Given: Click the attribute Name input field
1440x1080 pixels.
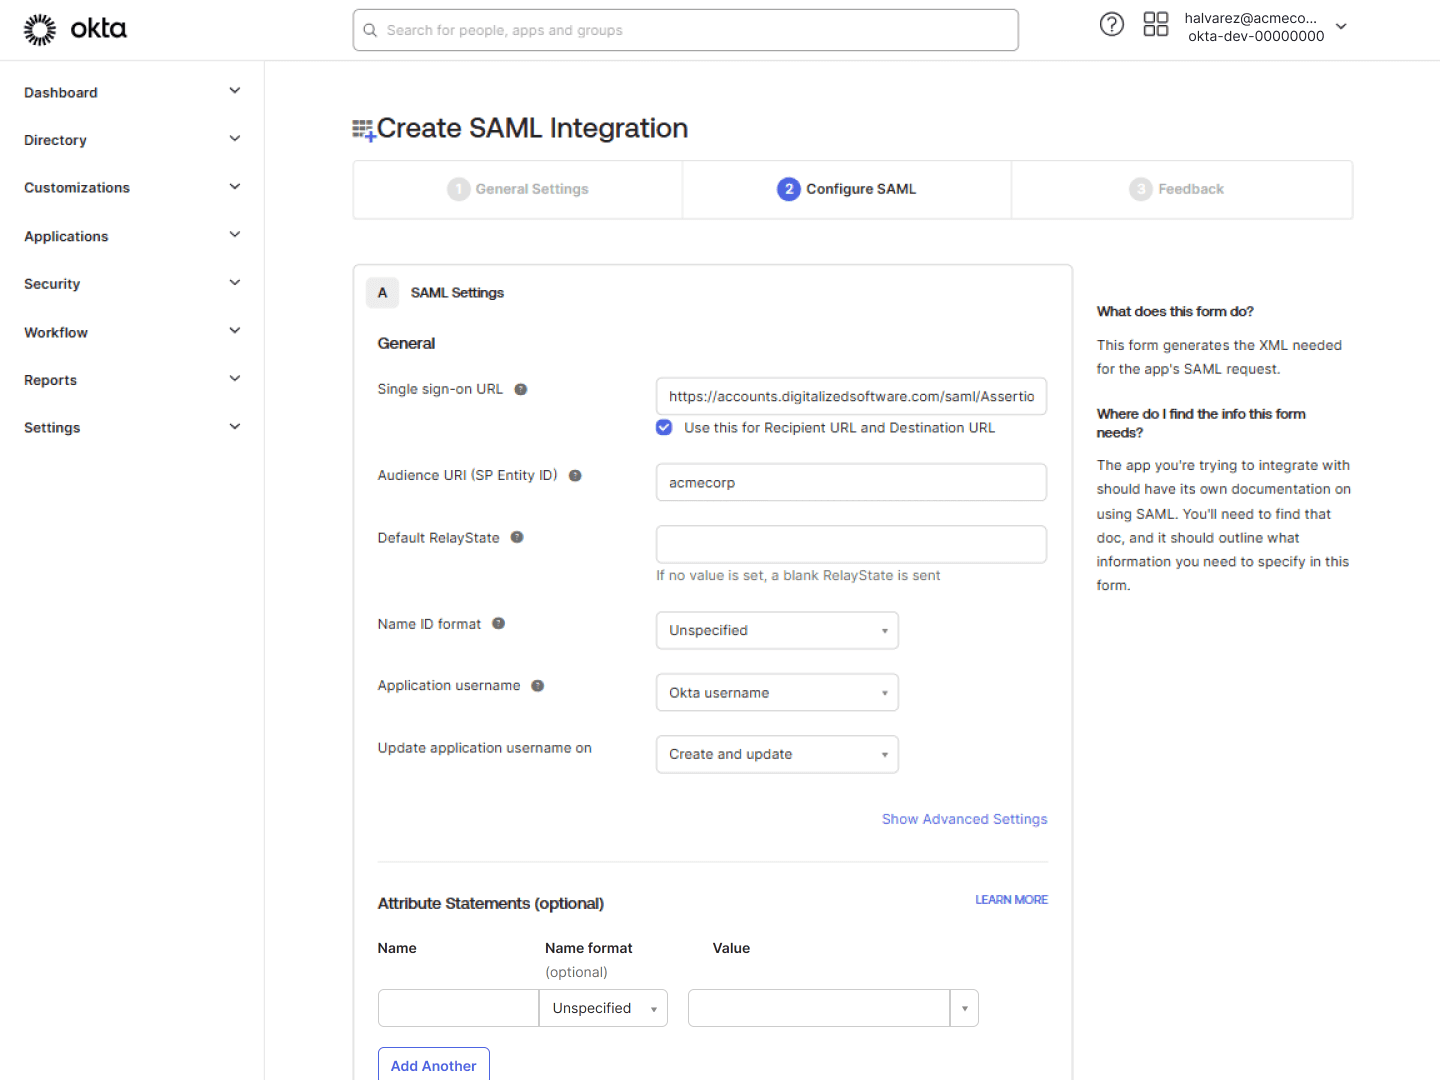Looking at the screenshot, I should 458,1008.
